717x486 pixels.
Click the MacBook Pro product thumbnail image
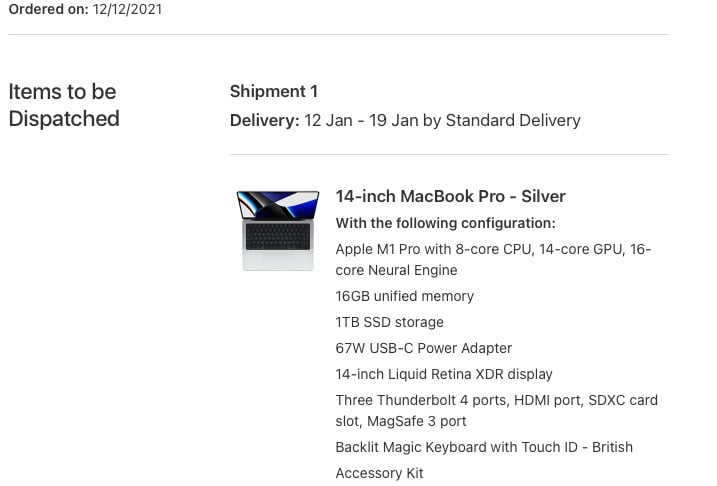(x=278, y=230)
